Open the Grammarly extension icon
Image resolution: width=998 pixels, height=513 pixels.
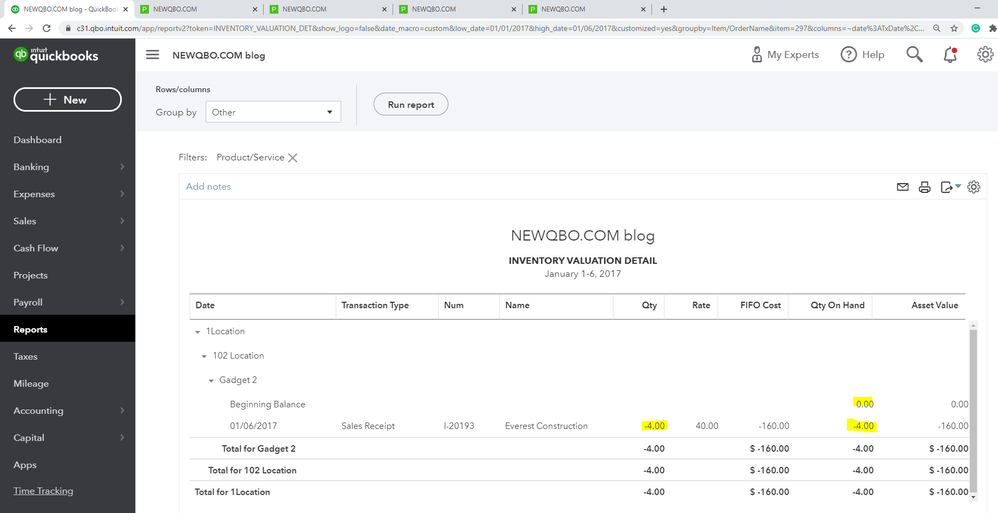[976, 28]
